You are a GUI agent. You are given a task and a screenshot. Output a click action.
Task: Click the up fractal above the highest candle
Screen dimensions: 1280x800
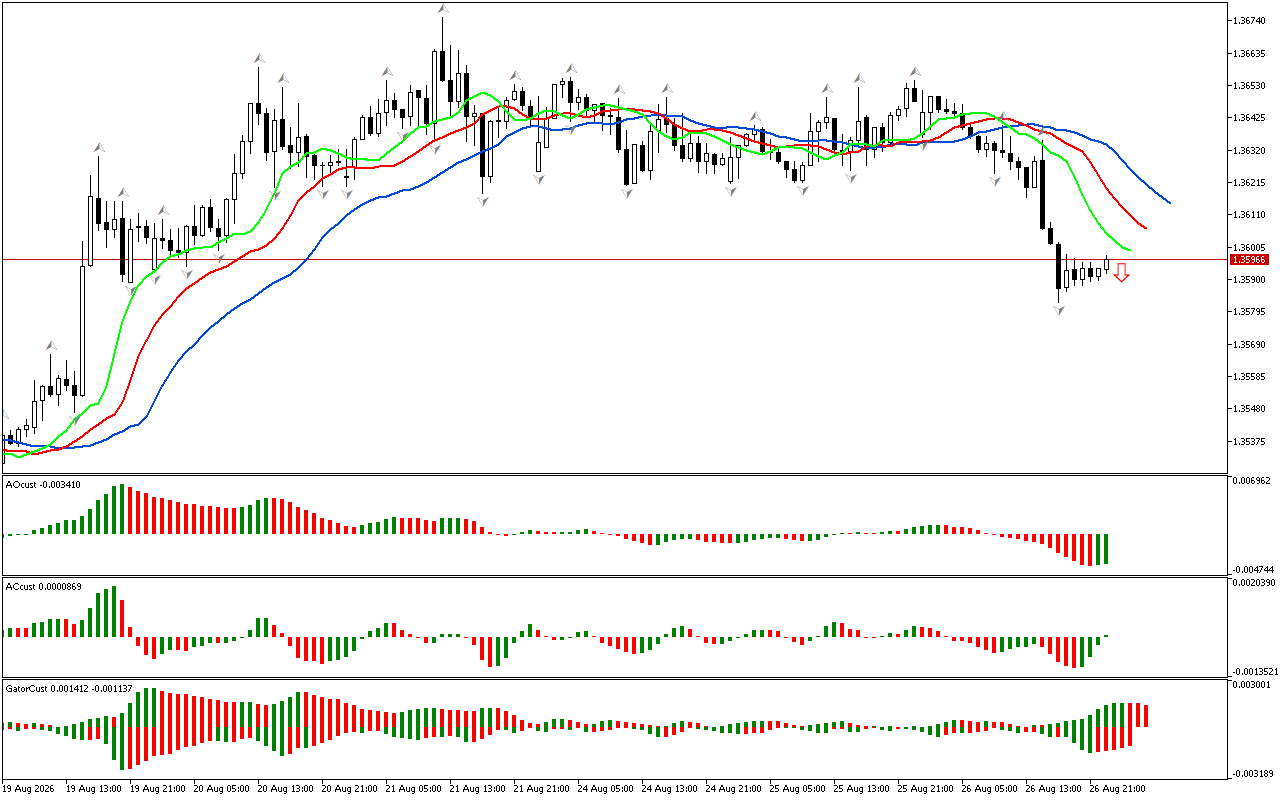[442, 9]
